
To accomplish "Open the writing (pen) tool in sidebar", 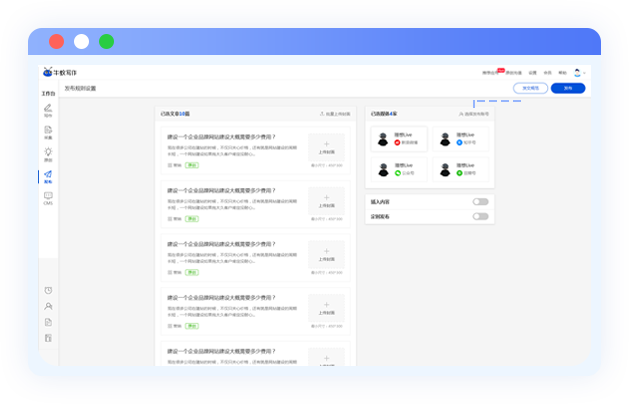I will pos(48,108).
